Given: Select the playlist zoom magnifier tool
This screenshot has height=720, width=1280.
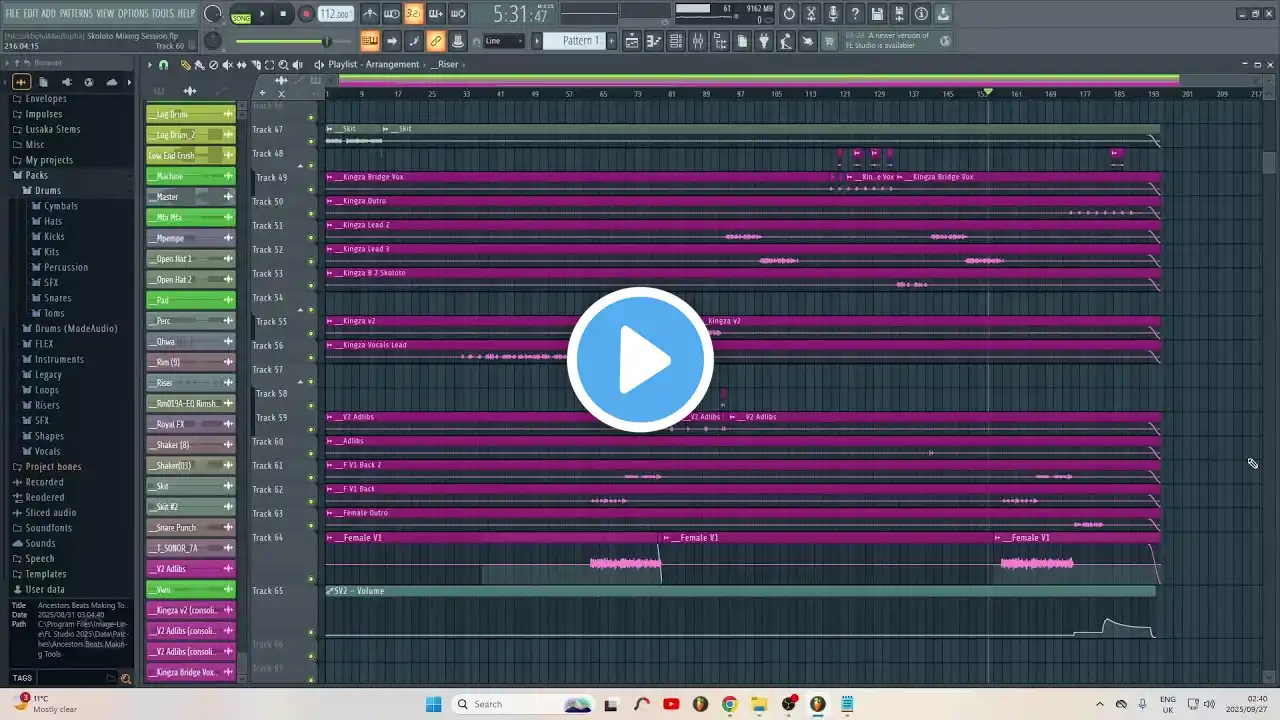Looking at the screenshot, I should 283,65.
